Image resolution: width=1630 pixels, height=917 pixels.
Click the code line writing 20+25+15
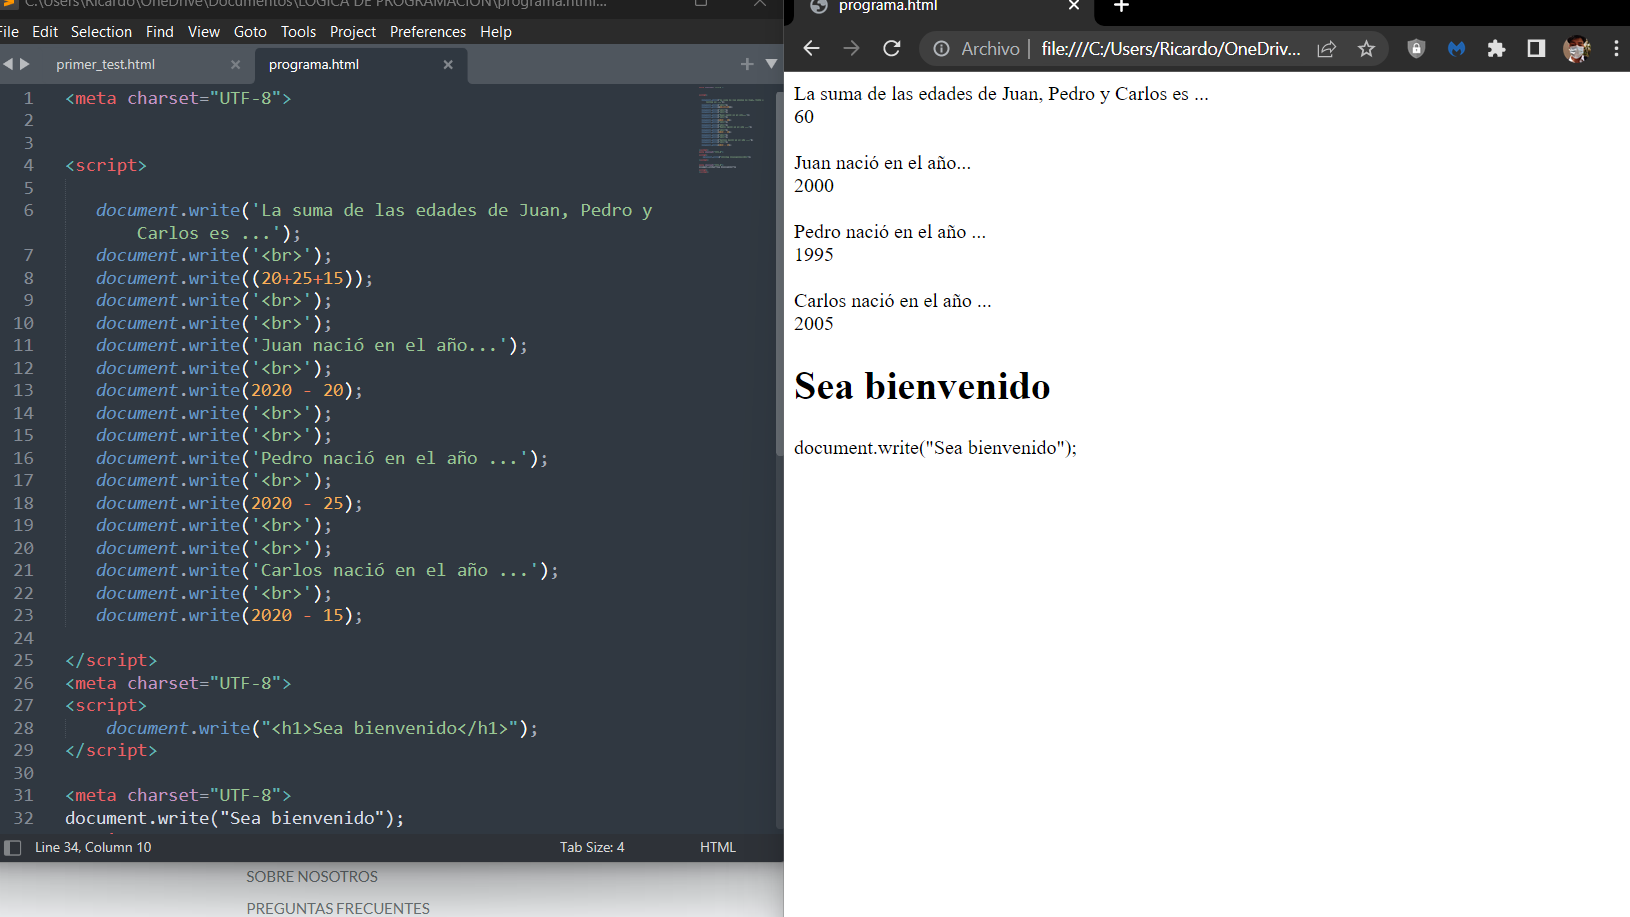click(x=234, y=278)
